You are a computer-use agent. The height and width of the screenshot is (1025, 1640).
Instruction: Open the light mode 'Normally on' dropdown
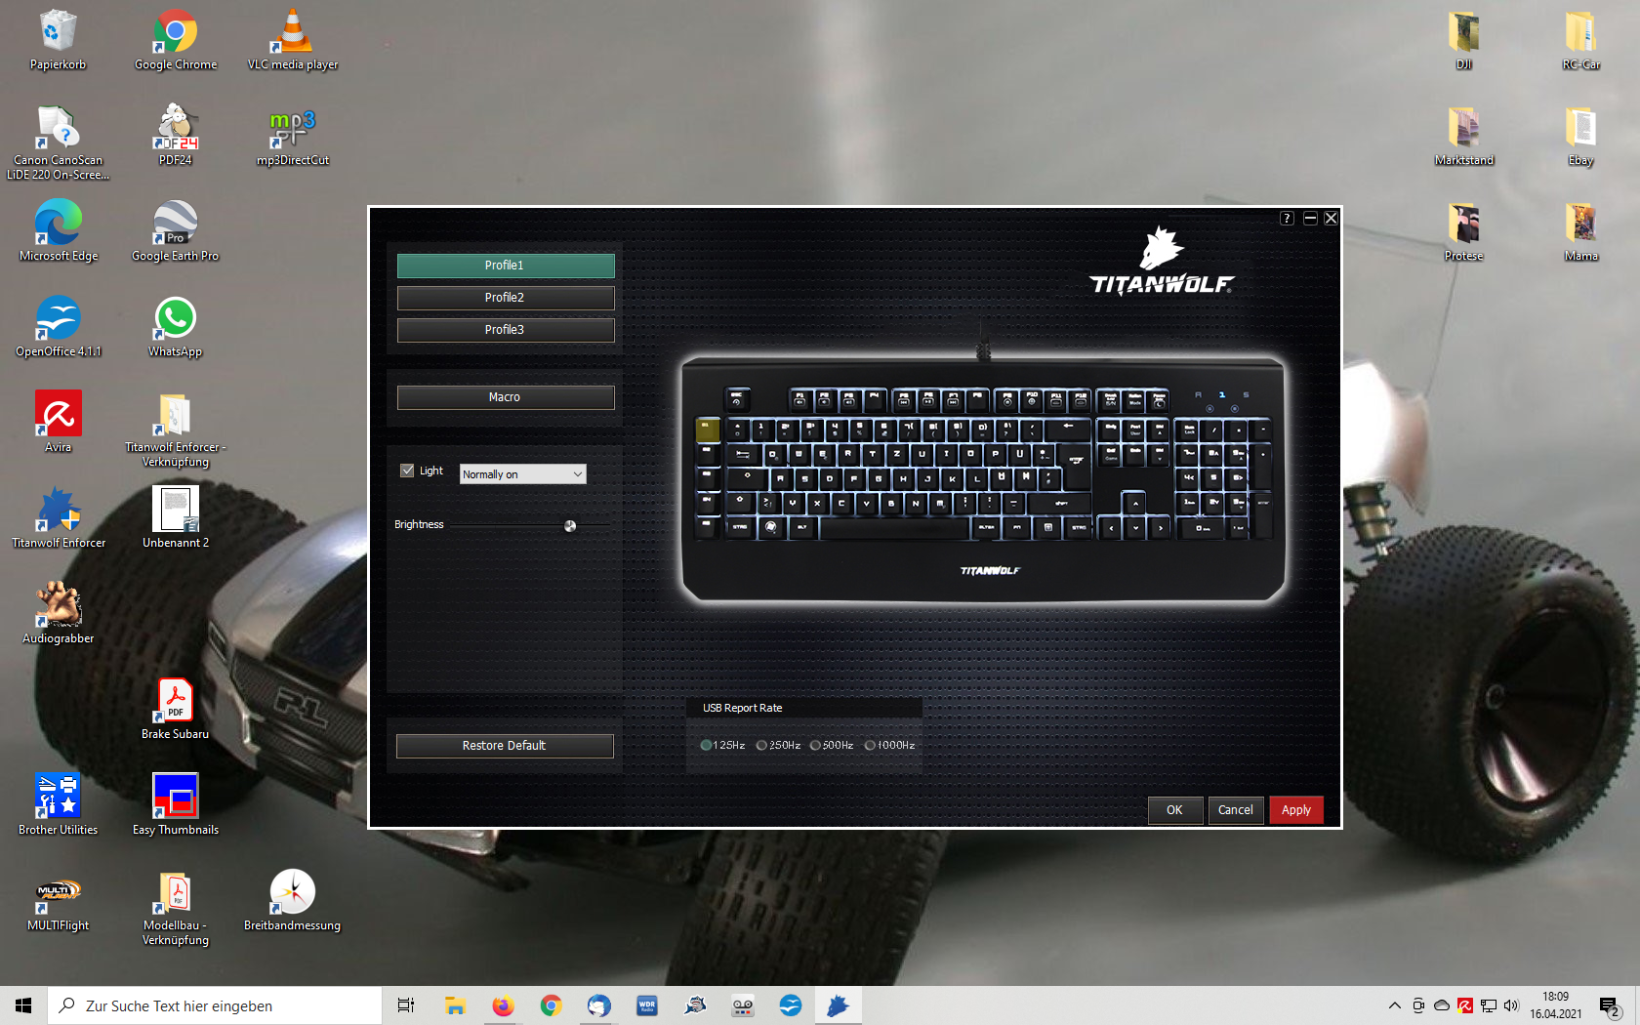click(x=522, y=474)
